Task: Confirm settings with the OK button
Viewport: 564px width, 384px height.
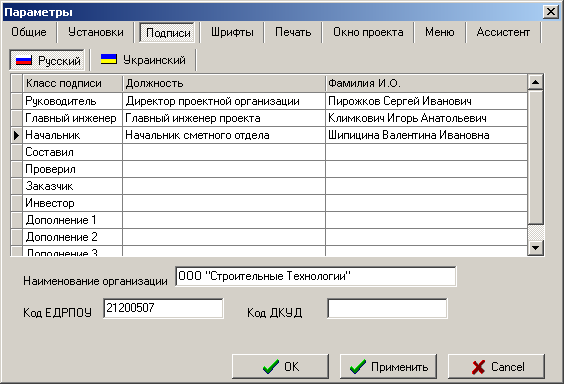Action: click(281, 366)
